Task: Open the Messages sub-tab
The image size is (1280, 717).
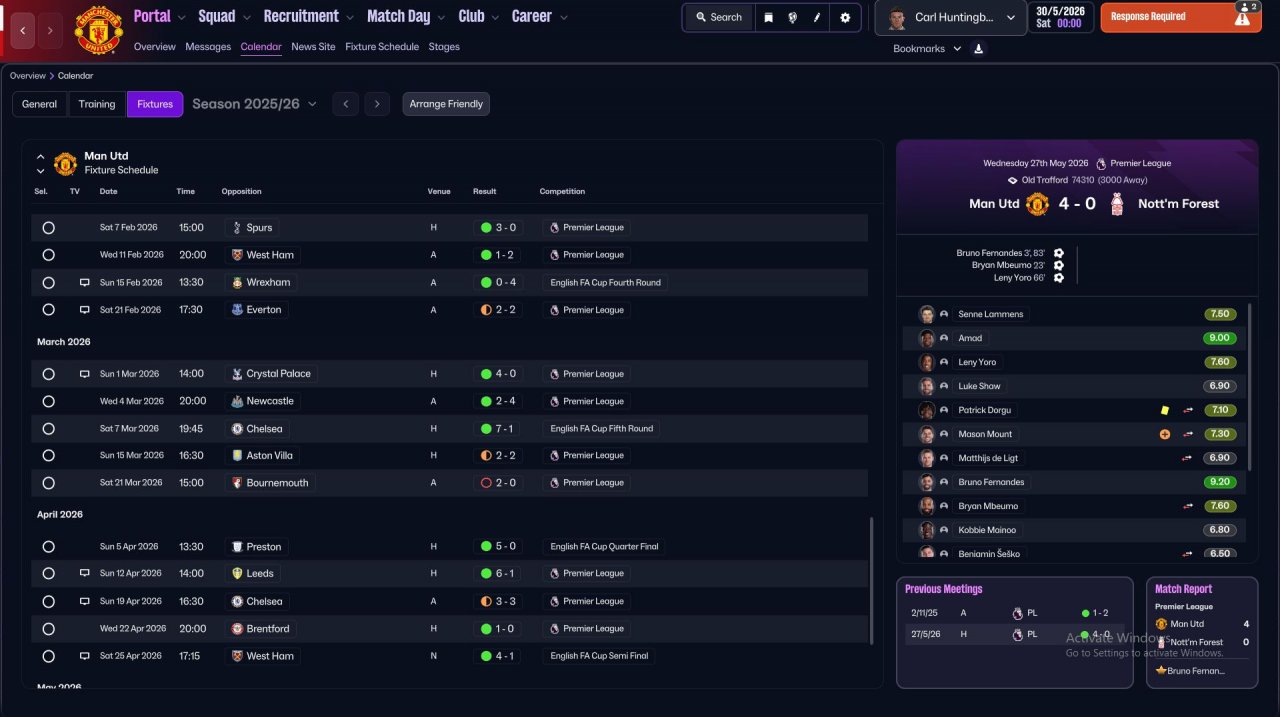Action: [x=208, y=47]
